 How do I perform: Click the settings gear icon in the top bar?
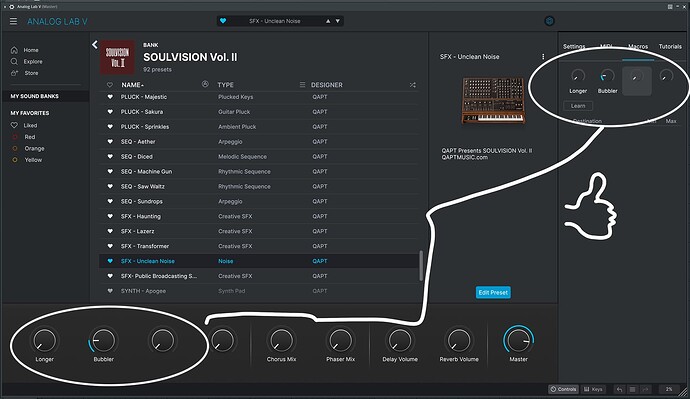[549, 21]
